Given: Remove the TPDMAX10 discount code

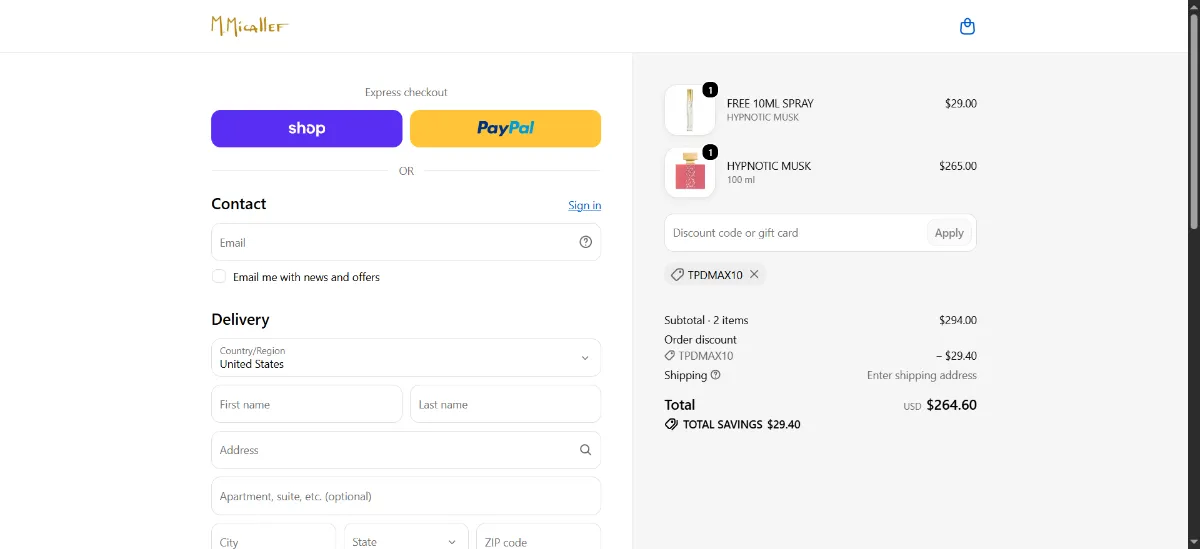Looking at the screenshot, I should [755, 274].
